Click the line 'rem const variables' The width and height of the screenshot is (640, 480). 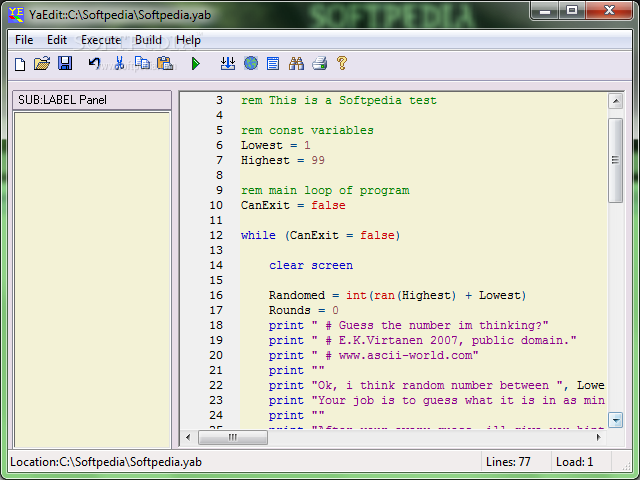(307, 131)
